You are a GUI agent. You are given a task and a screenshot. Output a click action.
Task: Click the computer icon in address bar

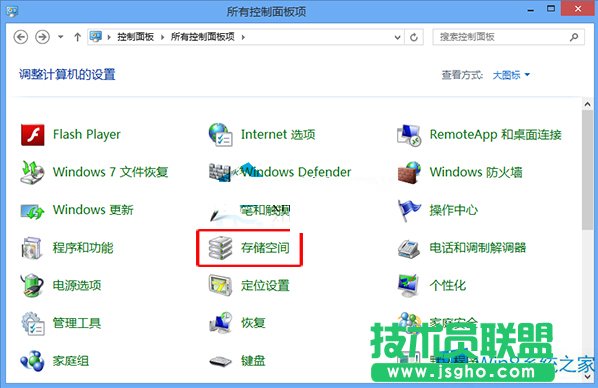[95, 36]
